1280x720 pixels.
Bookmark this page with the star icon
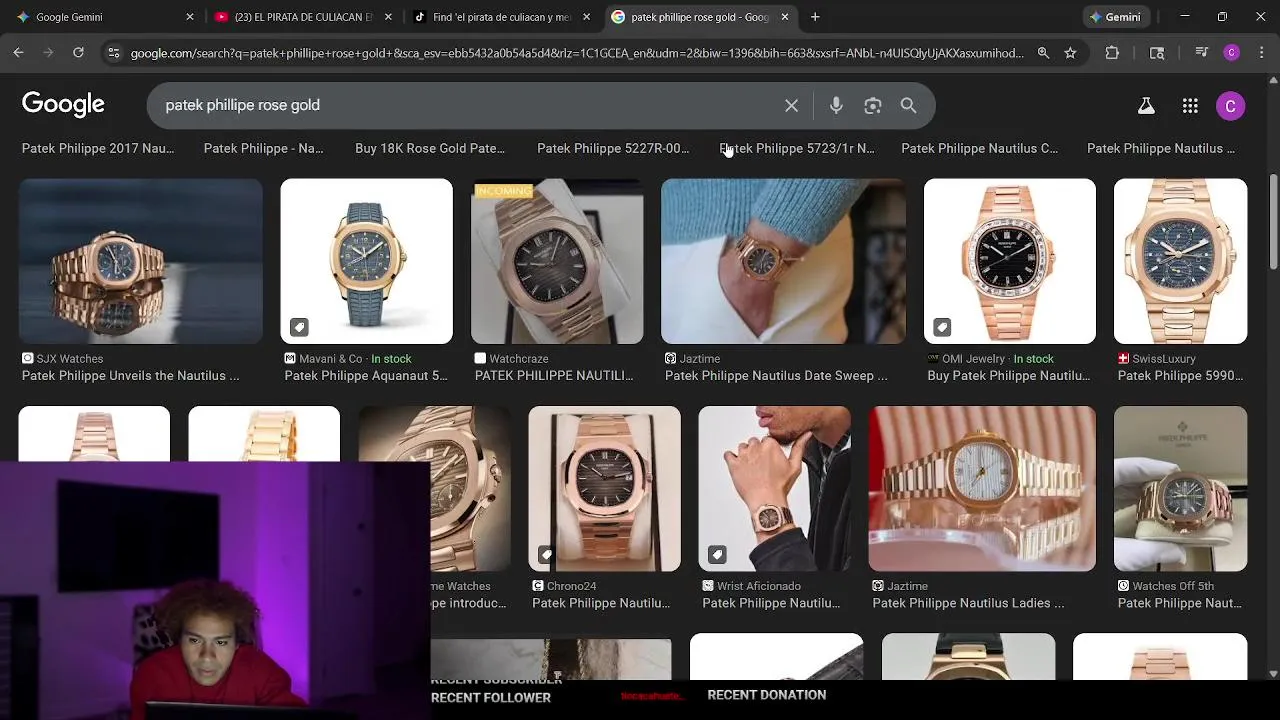(x=1070, y=53)
